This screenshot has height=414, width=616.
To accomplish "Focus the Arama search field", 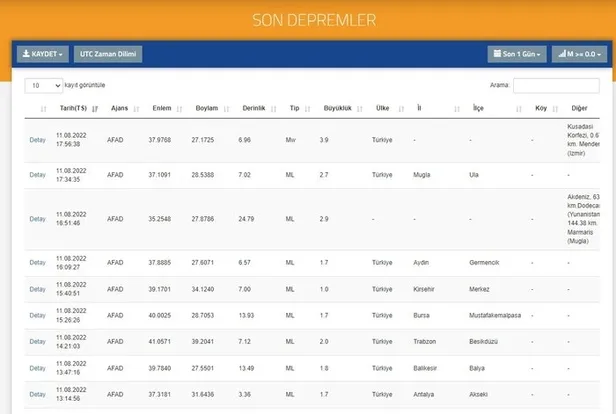I will [x=556, y=86].
